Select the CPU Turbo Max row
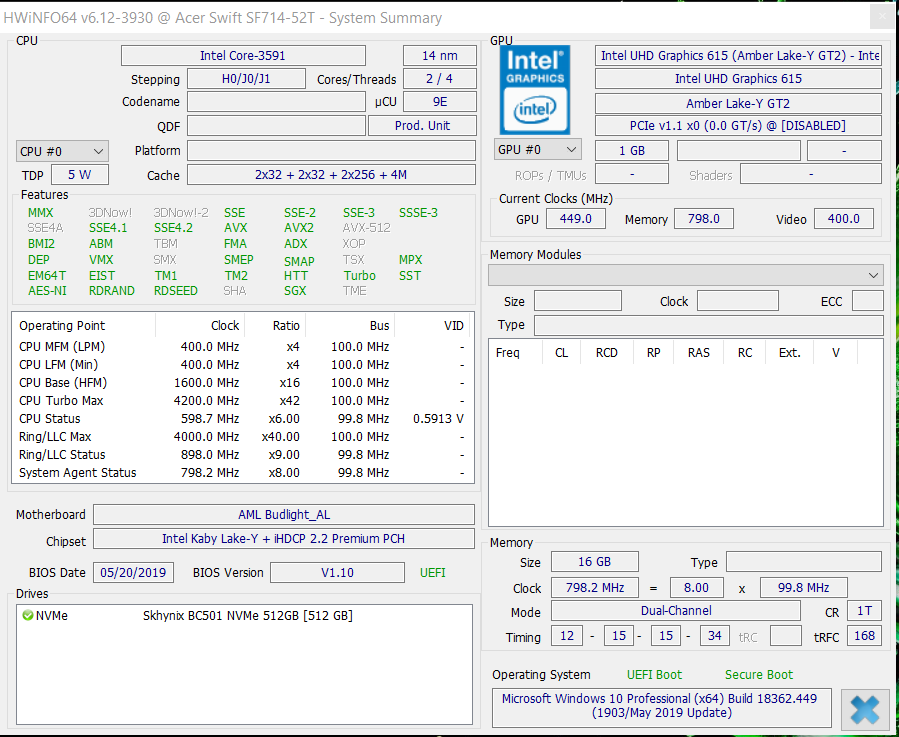This screenshot has width=899, height=737. [x=240, y=401]
